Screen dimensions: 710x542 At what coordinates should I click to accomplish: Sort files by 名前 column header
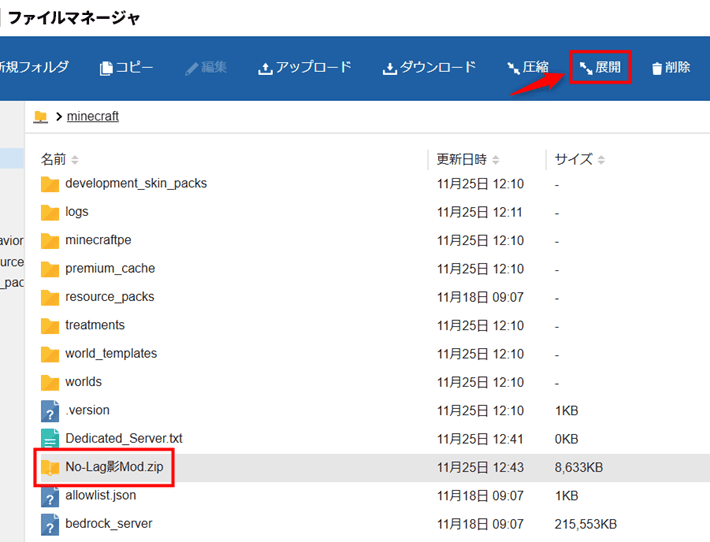[x=54, y=160]
